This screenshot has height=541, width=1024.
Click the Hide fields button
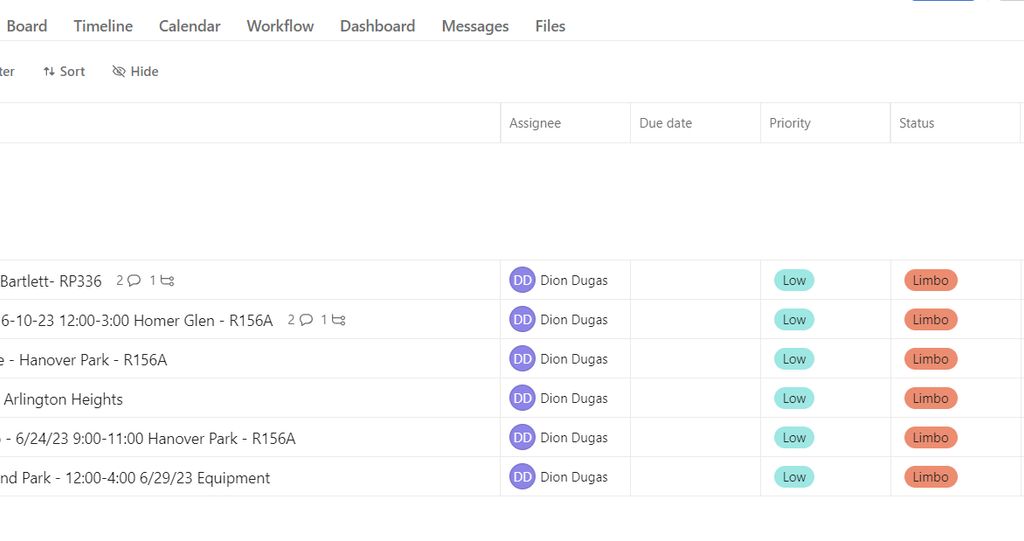coord(135,72)
